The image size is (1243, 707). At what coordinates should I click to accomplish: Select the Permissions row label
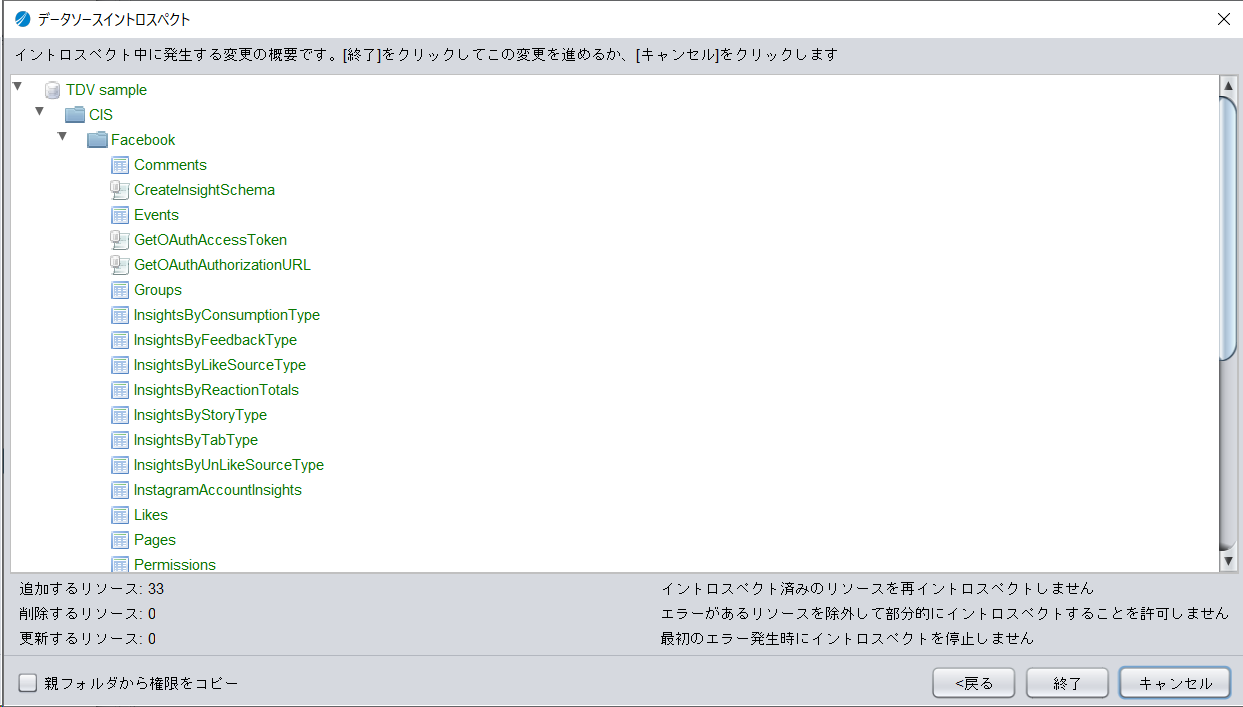point(175,564)
